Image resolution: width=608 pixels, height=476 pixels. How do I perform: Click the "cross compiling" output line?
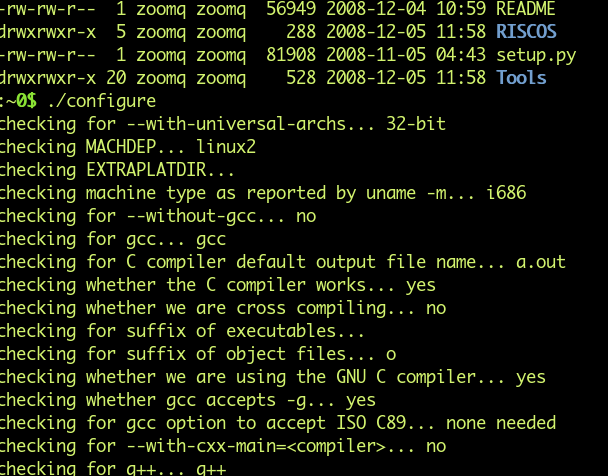pyautogui.click(x=222, y=308)
